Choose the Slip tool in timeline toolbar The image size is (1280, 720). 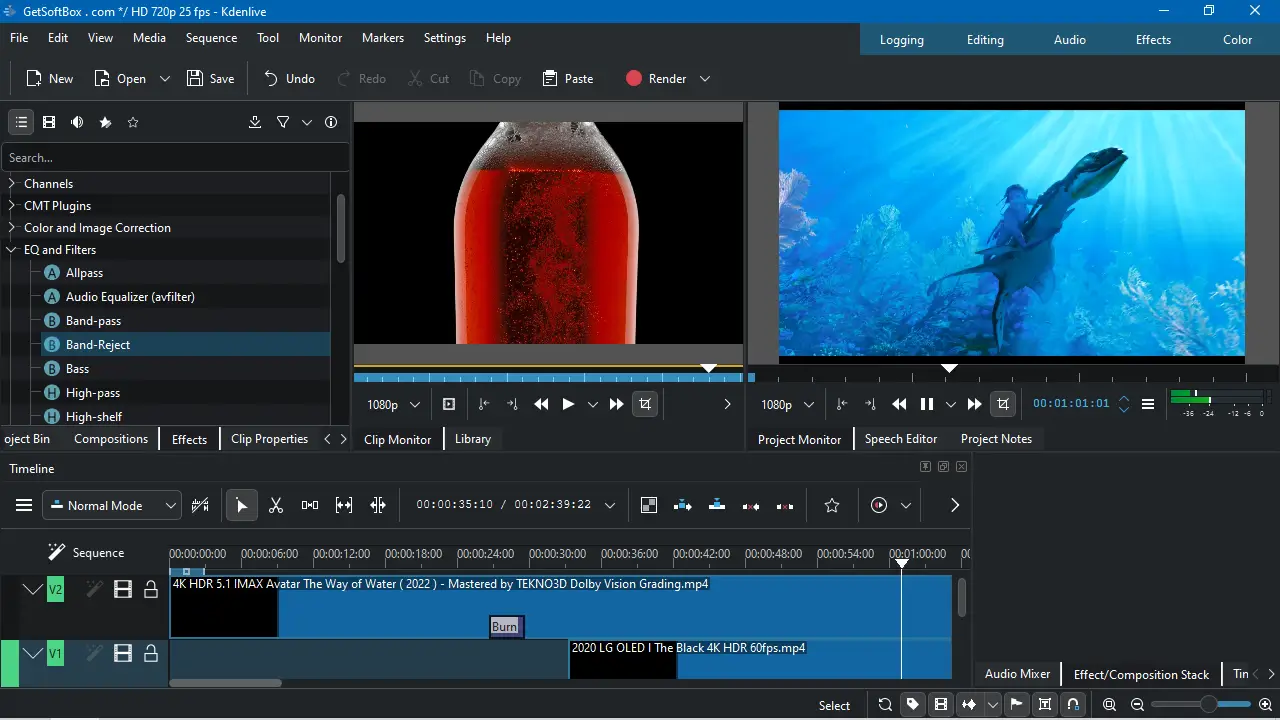pyautogui.click(x=344, y=505)
